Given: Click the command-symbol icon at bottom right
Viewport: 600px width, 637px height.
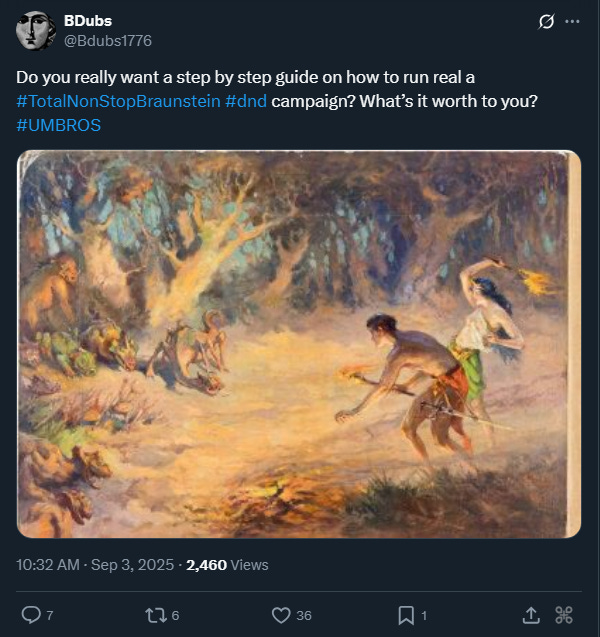Looking at the screenshot, I should (x=563, y=614).
